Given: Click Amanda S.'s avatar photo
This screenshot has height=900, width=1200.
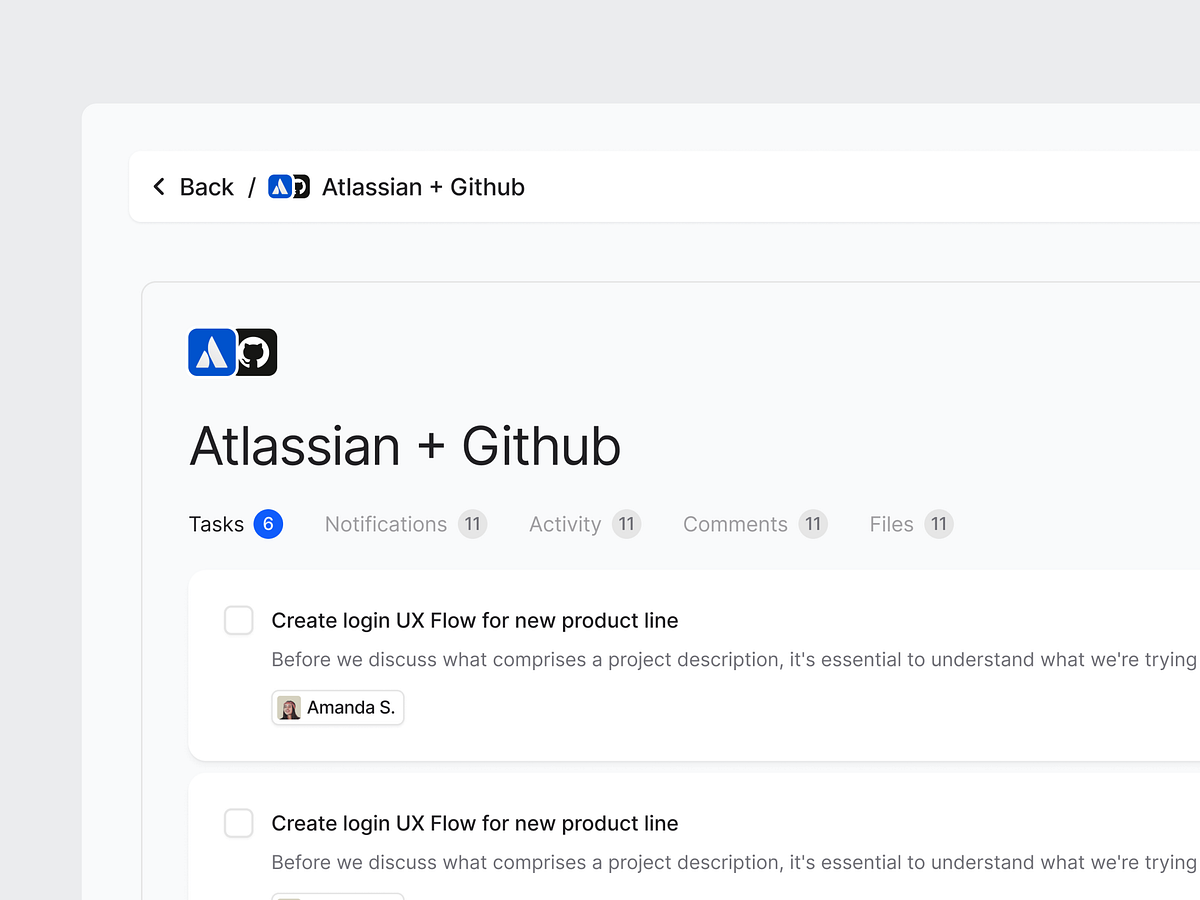Looking at the screenshot, I should coord(288,707).
